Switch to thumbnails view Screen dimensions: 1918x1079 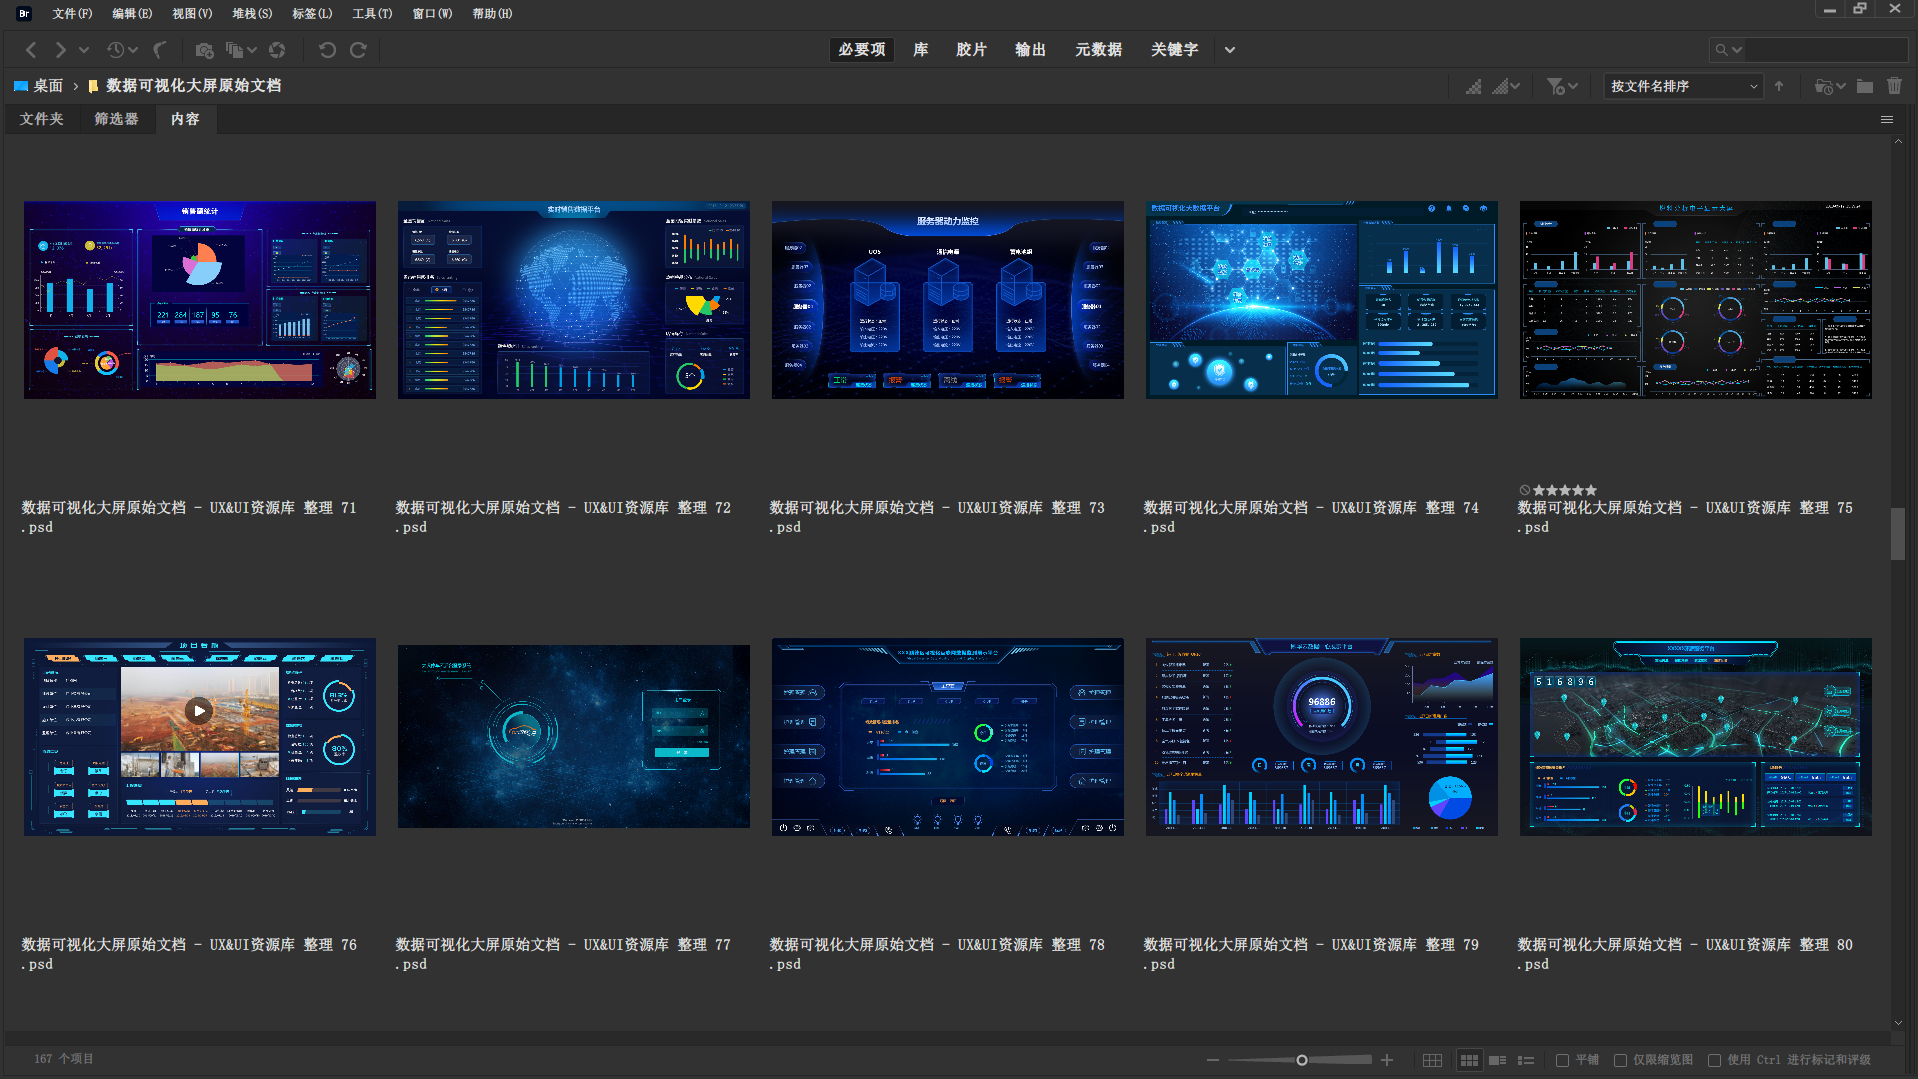[1469, 1060]
